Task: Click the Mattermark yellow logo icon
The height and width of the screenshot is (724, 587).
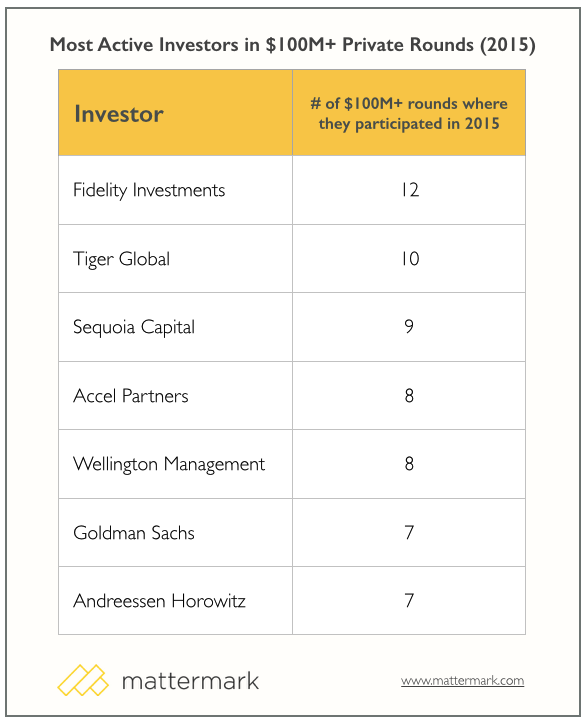Action: click(x=83, y=680)
